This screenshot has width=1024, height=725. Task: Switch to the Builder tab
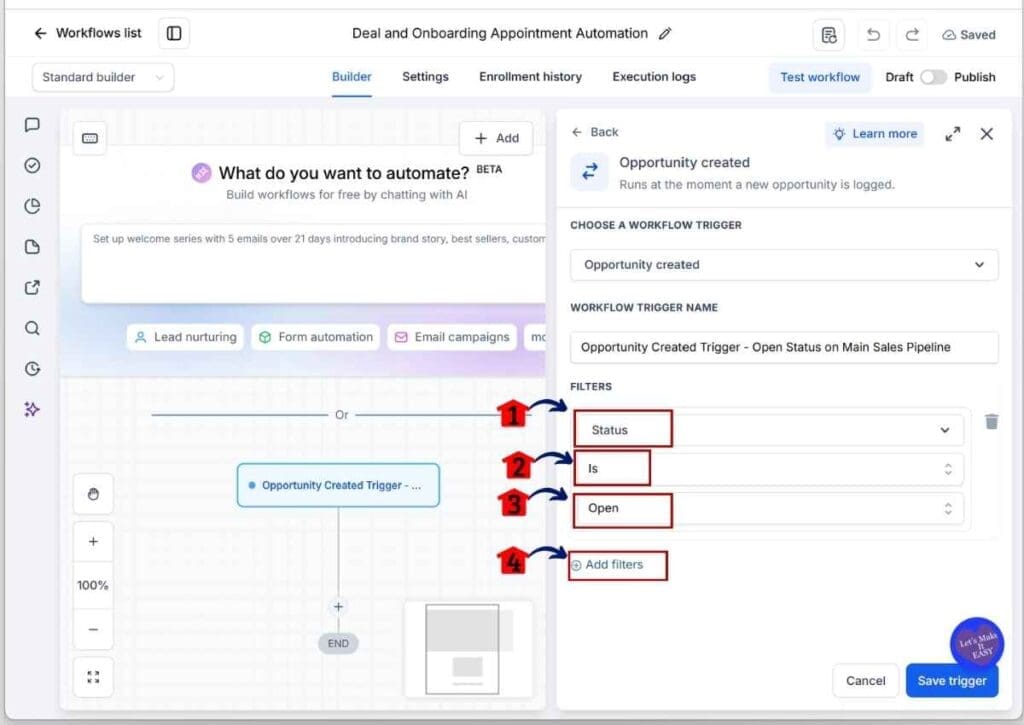(351, 76)
